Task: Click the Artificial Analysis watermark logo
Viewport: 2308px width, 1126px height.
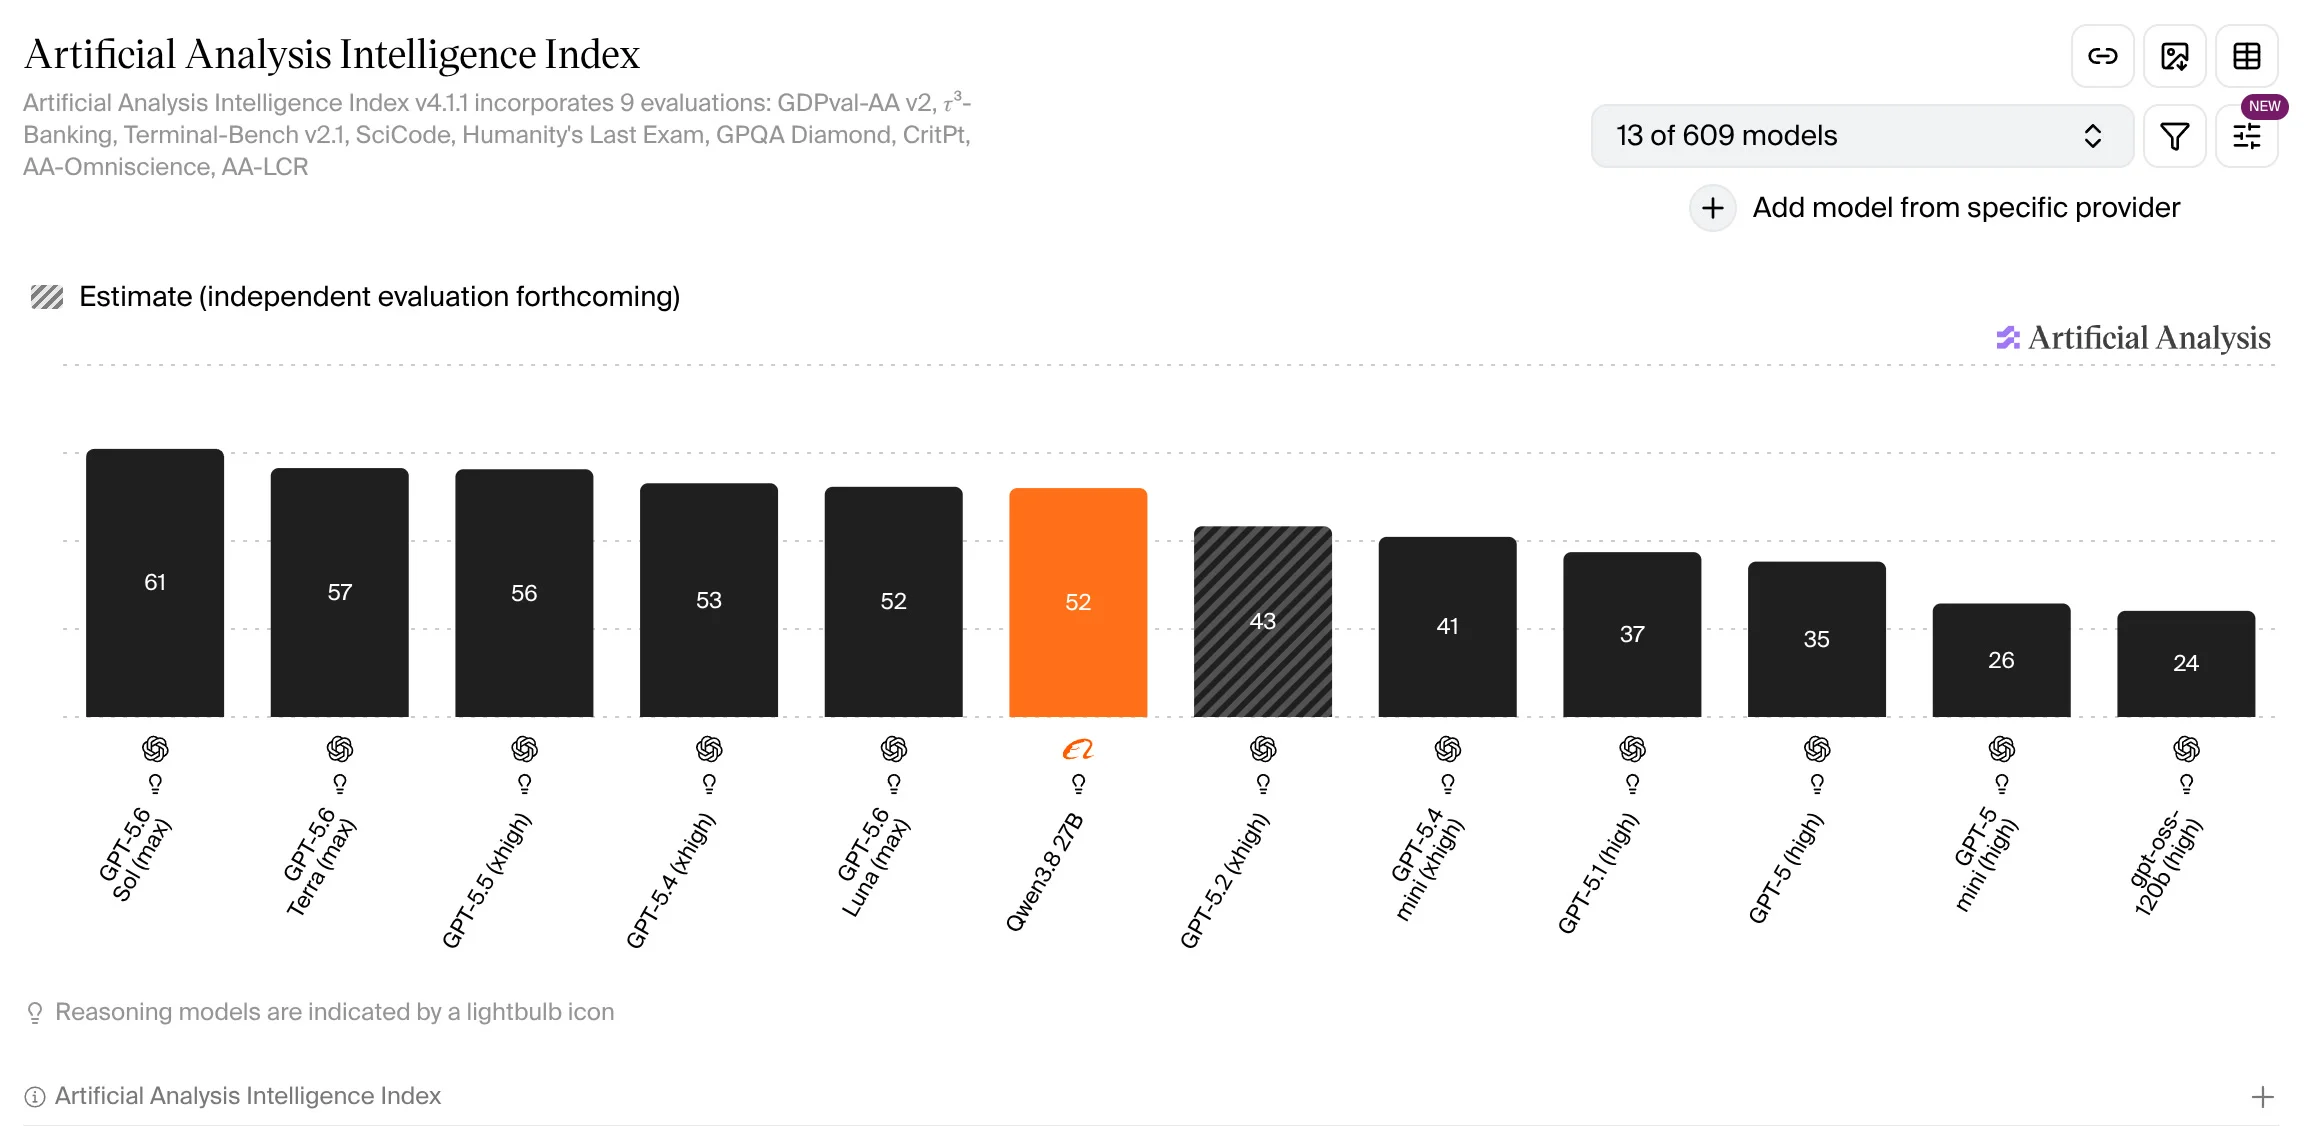Action: (x=2133, y=338)
